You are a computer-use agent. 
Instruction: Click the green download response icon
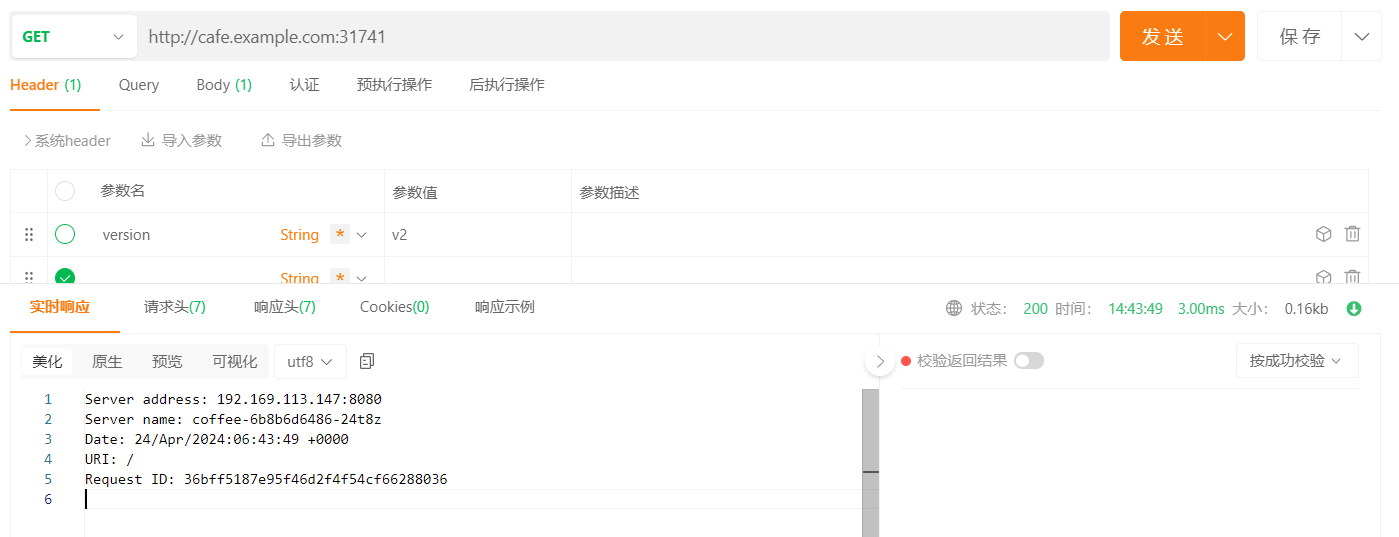click(1354, 308)
